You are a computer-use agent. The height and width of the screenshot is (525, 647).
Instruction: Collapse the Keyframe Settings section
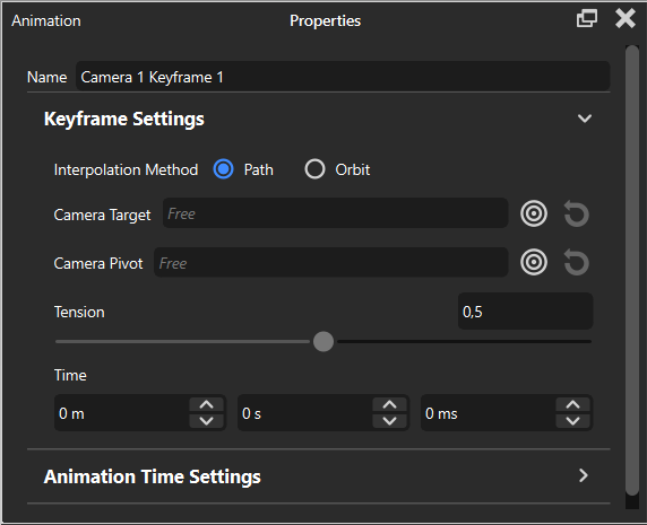pyautogui.click(x=585, y=119)
